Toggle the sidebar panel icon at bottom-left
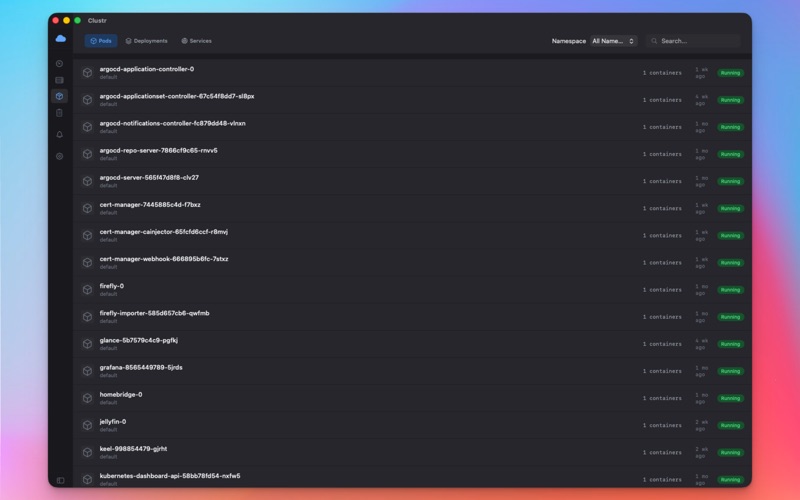 (61, 480)
